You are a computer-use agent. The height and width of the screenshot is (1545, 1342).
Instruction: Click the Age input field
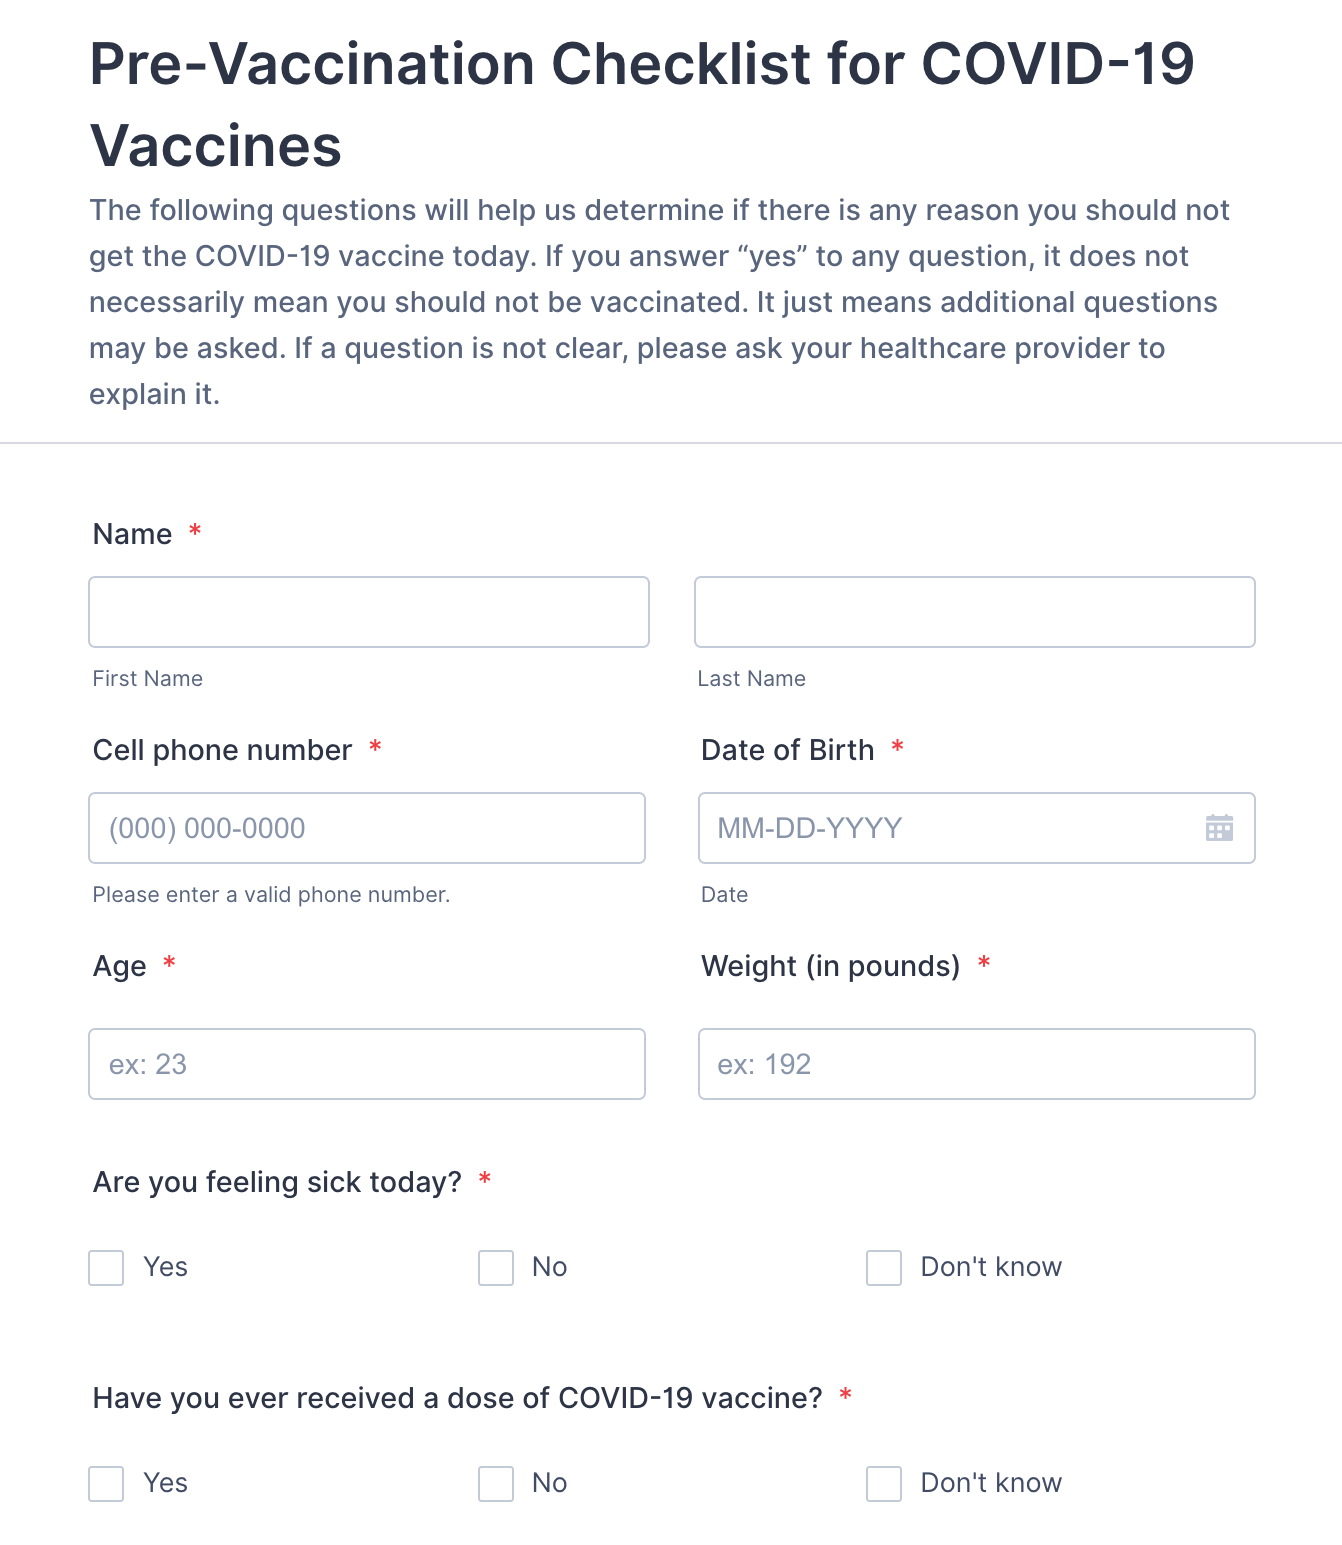(x=367, y=1064)
